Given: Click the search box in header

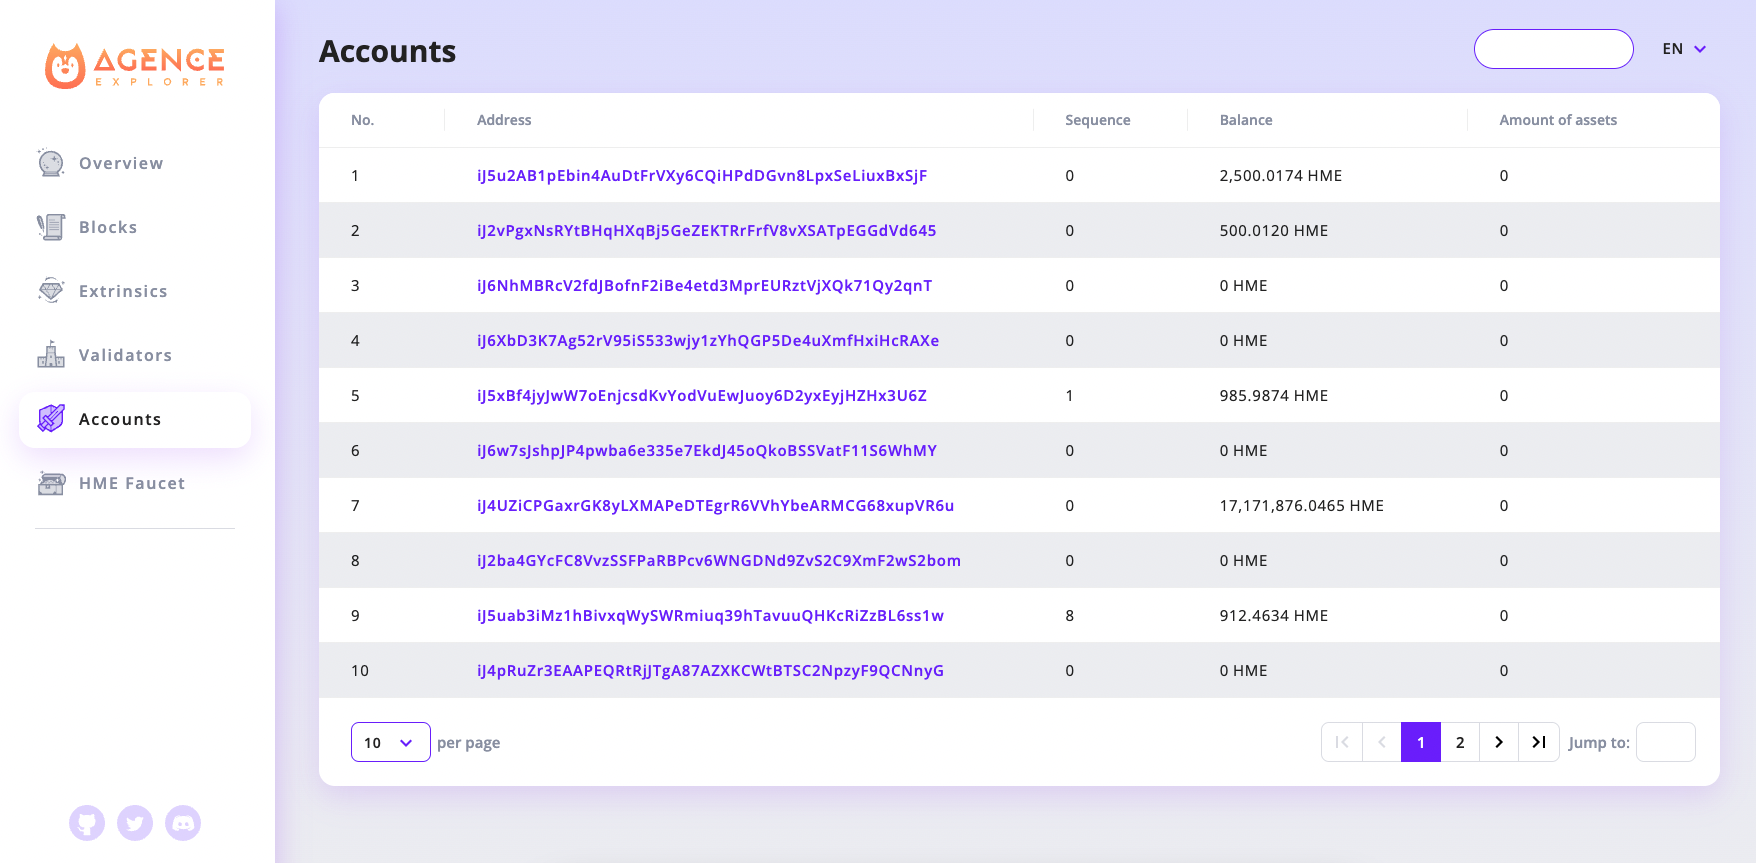Looking at the screenshot, I should [x=1553, y=49].
